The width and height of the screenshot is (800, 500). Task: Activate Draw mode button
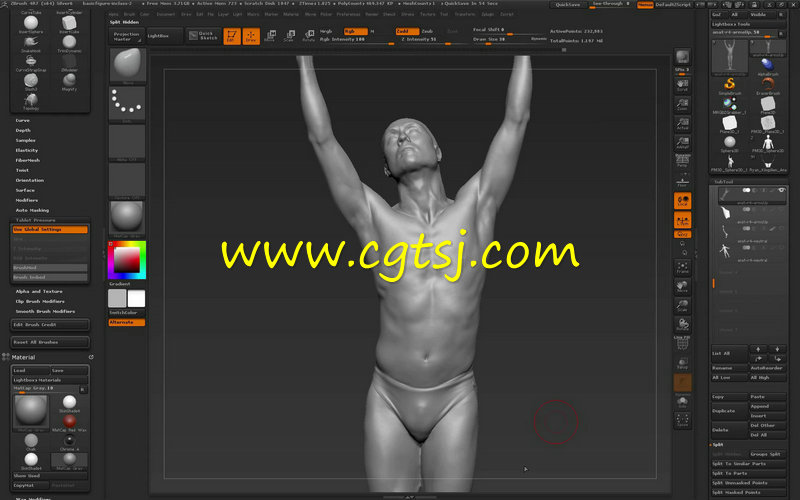pyautogui.click(x=251, y=36)
